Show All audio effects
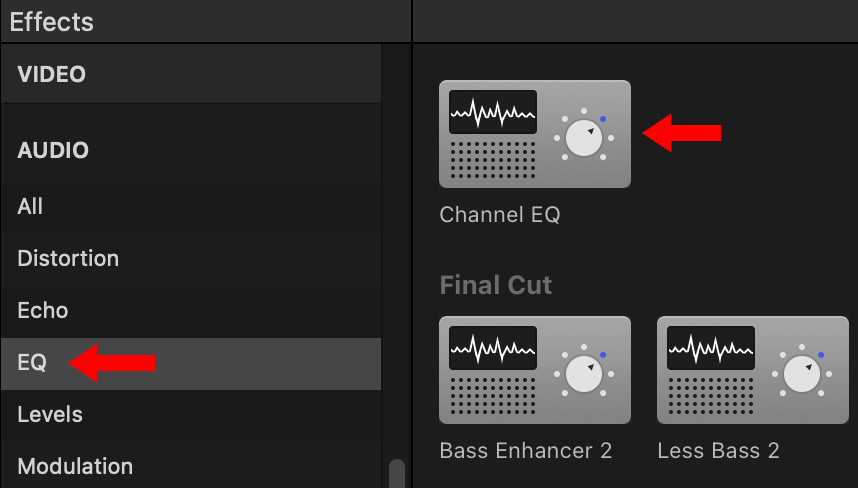This screenshot has width=858, height=488. (x=191, y=207)
